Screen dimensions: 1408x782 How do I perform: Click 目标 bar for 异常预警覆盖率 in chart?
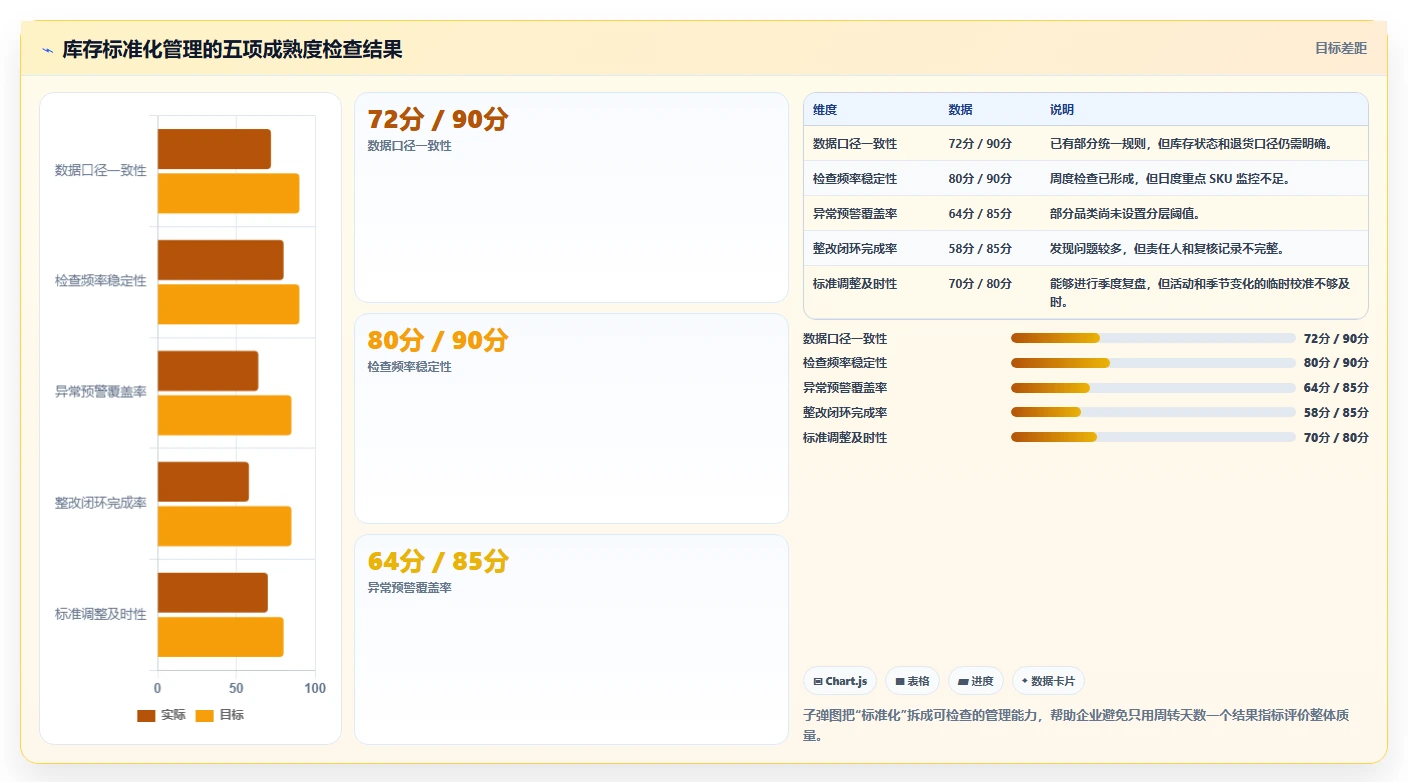225,415
